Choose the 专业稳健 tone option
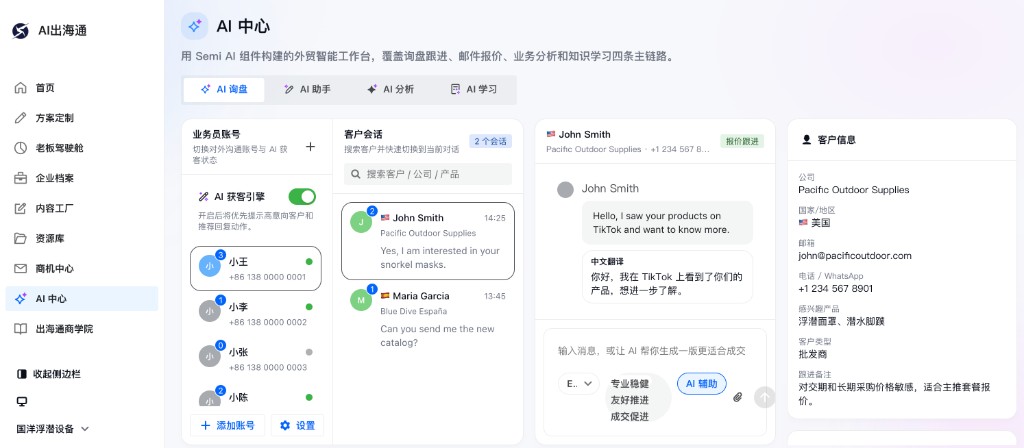 click(x=630, y=383)
